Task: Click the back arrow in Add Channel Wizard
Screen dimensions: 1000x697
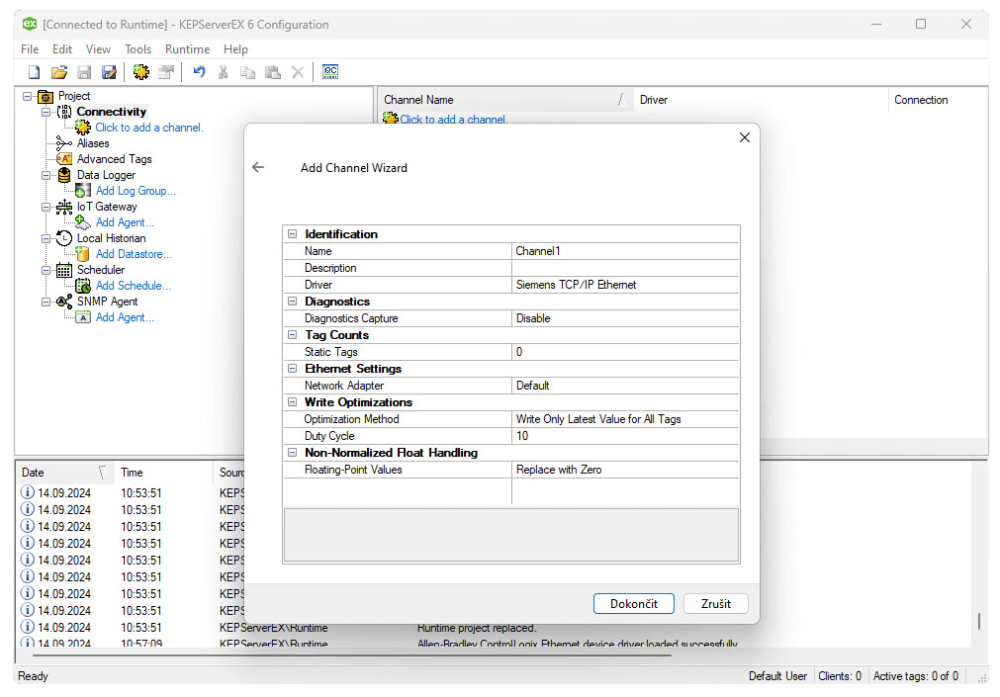Action: coord(258,167)
